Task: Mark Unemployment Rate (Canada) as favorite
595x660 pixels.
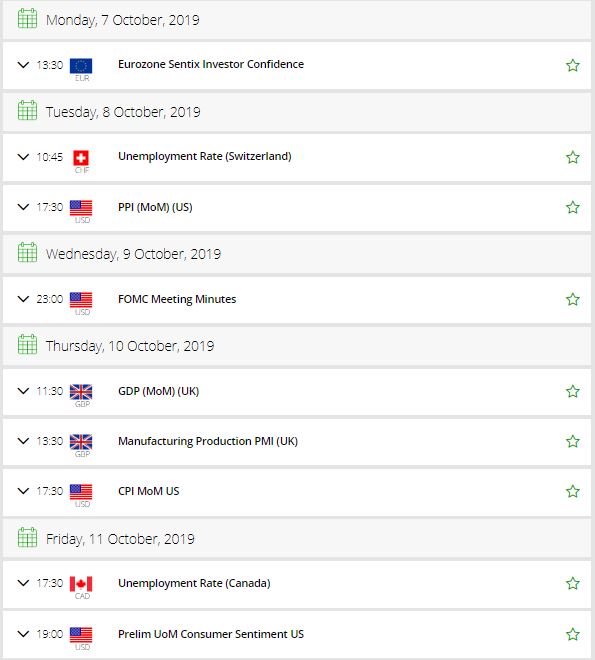Action: point(572,583)
